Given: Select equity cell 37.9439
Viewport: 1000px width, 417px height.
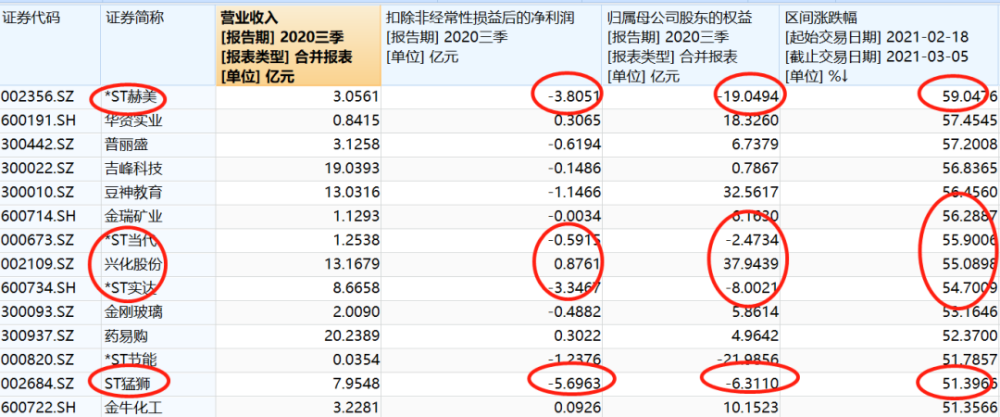Looking at the screenshot, I should coord(751,265).
